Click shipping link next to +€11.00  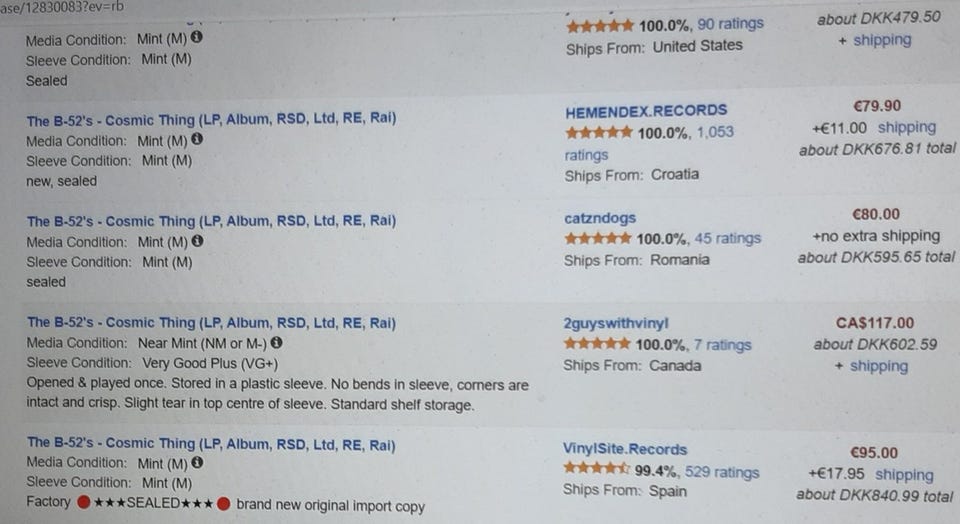[x=906, y=127]
